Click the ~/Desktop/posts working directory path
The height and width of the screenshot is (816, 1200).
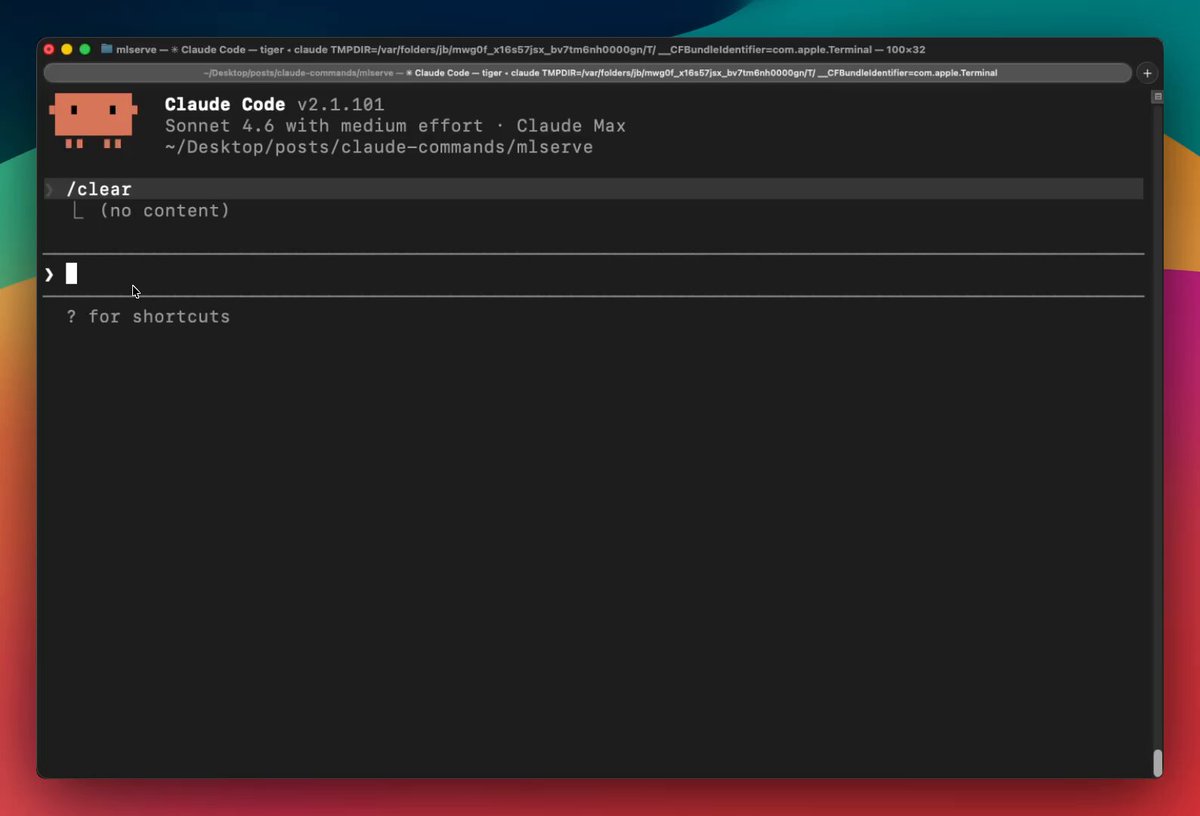click(x=378, y=147)
